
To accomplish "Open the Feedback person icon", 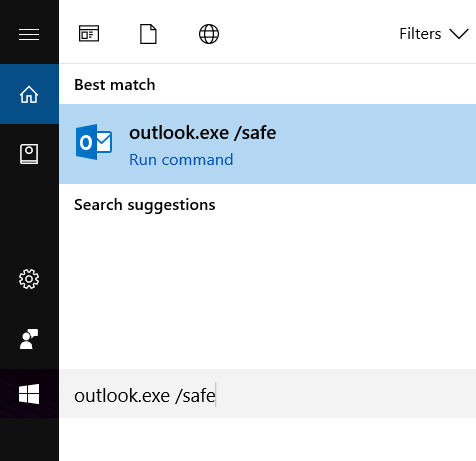I will 29,339.
